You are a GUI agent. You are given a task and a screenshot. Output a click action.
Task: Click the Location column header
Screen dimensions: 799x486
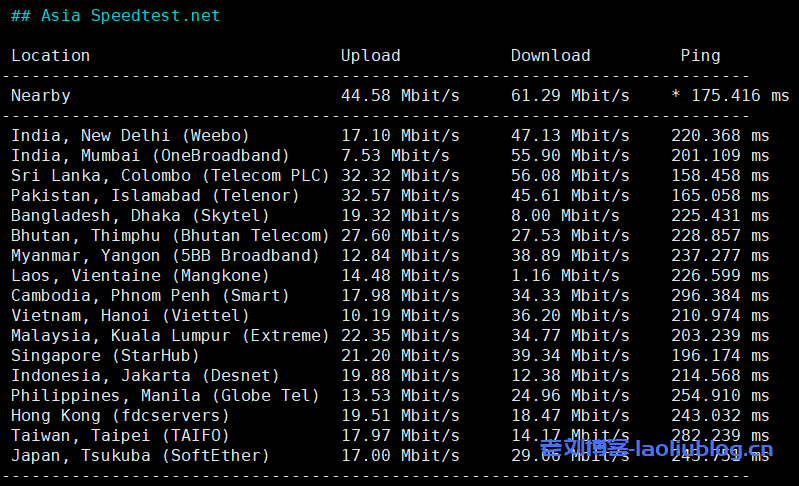[49, 56]
